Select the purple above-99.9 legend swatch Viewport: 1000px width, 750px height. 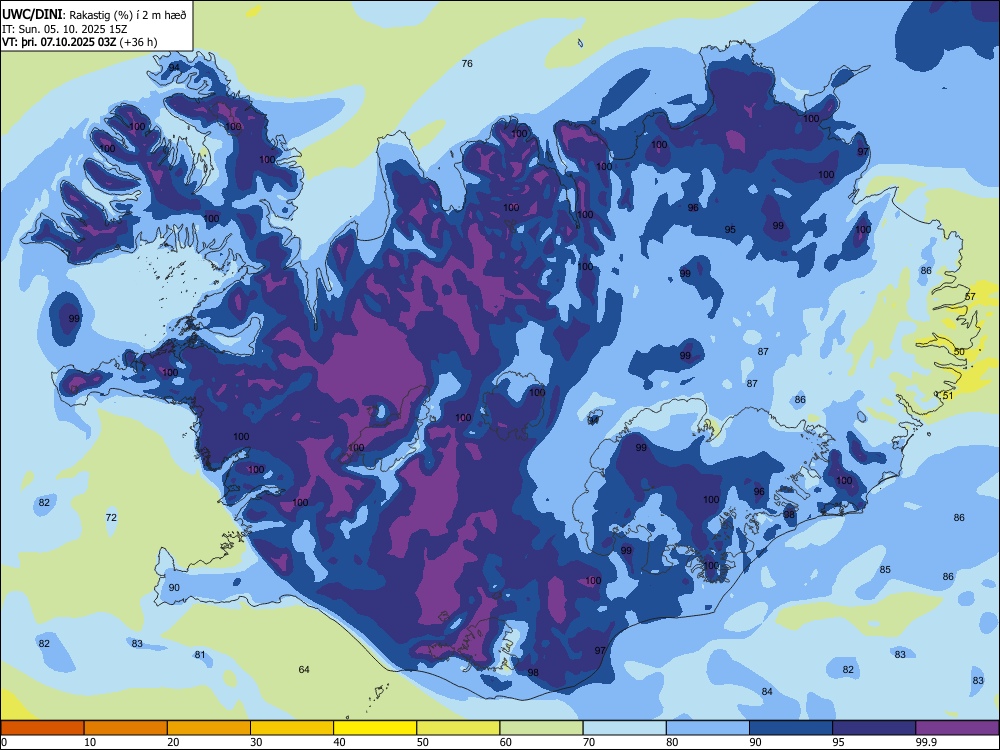point(957,728)
